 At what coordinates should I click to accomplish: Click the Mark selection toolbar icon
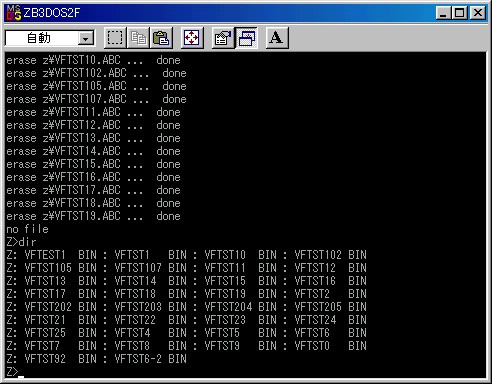(115, 38)
